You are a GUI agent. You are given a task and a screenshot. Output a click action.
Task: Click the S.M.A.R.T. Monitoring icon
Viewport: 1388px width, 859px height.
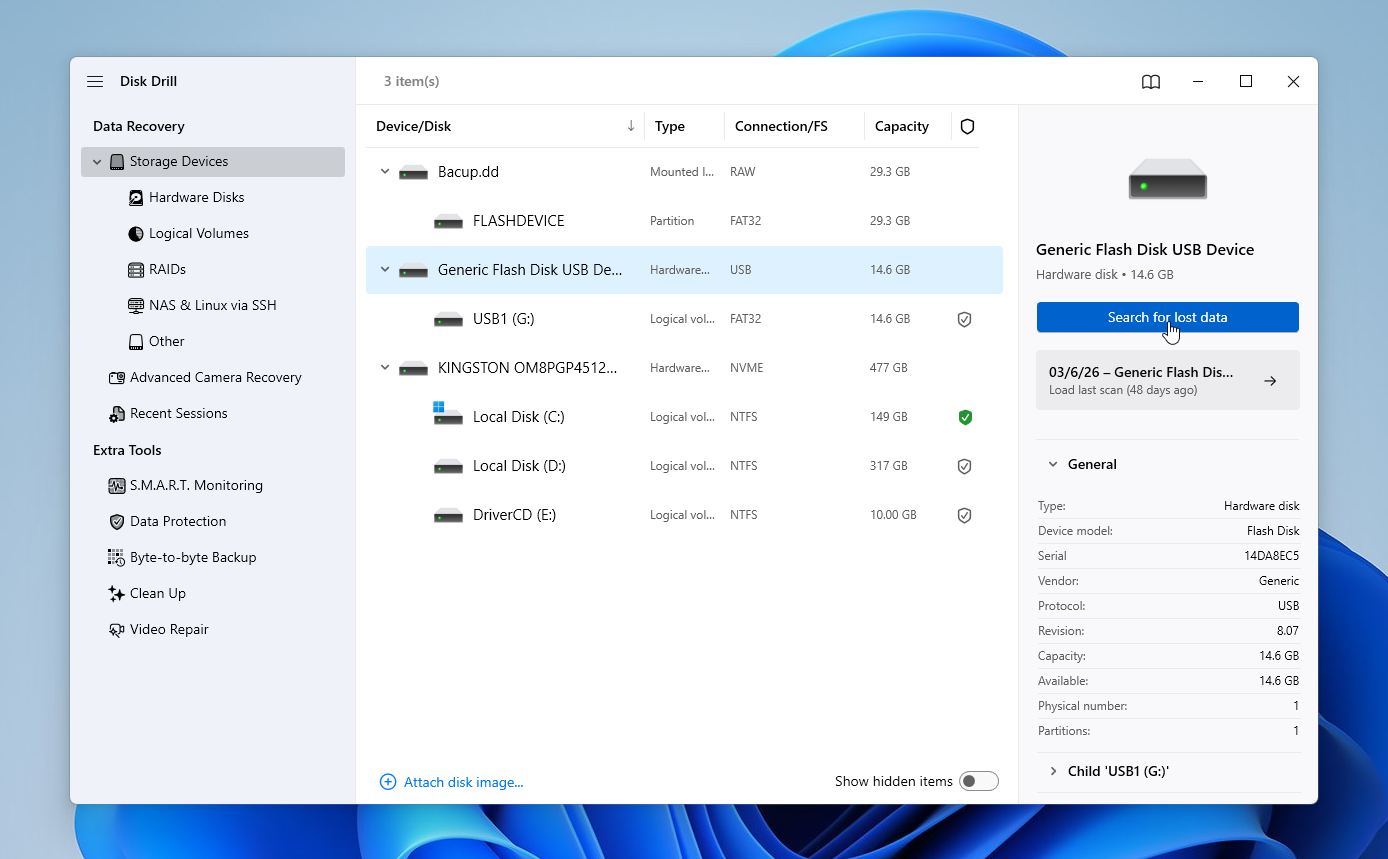pos(117,486)
